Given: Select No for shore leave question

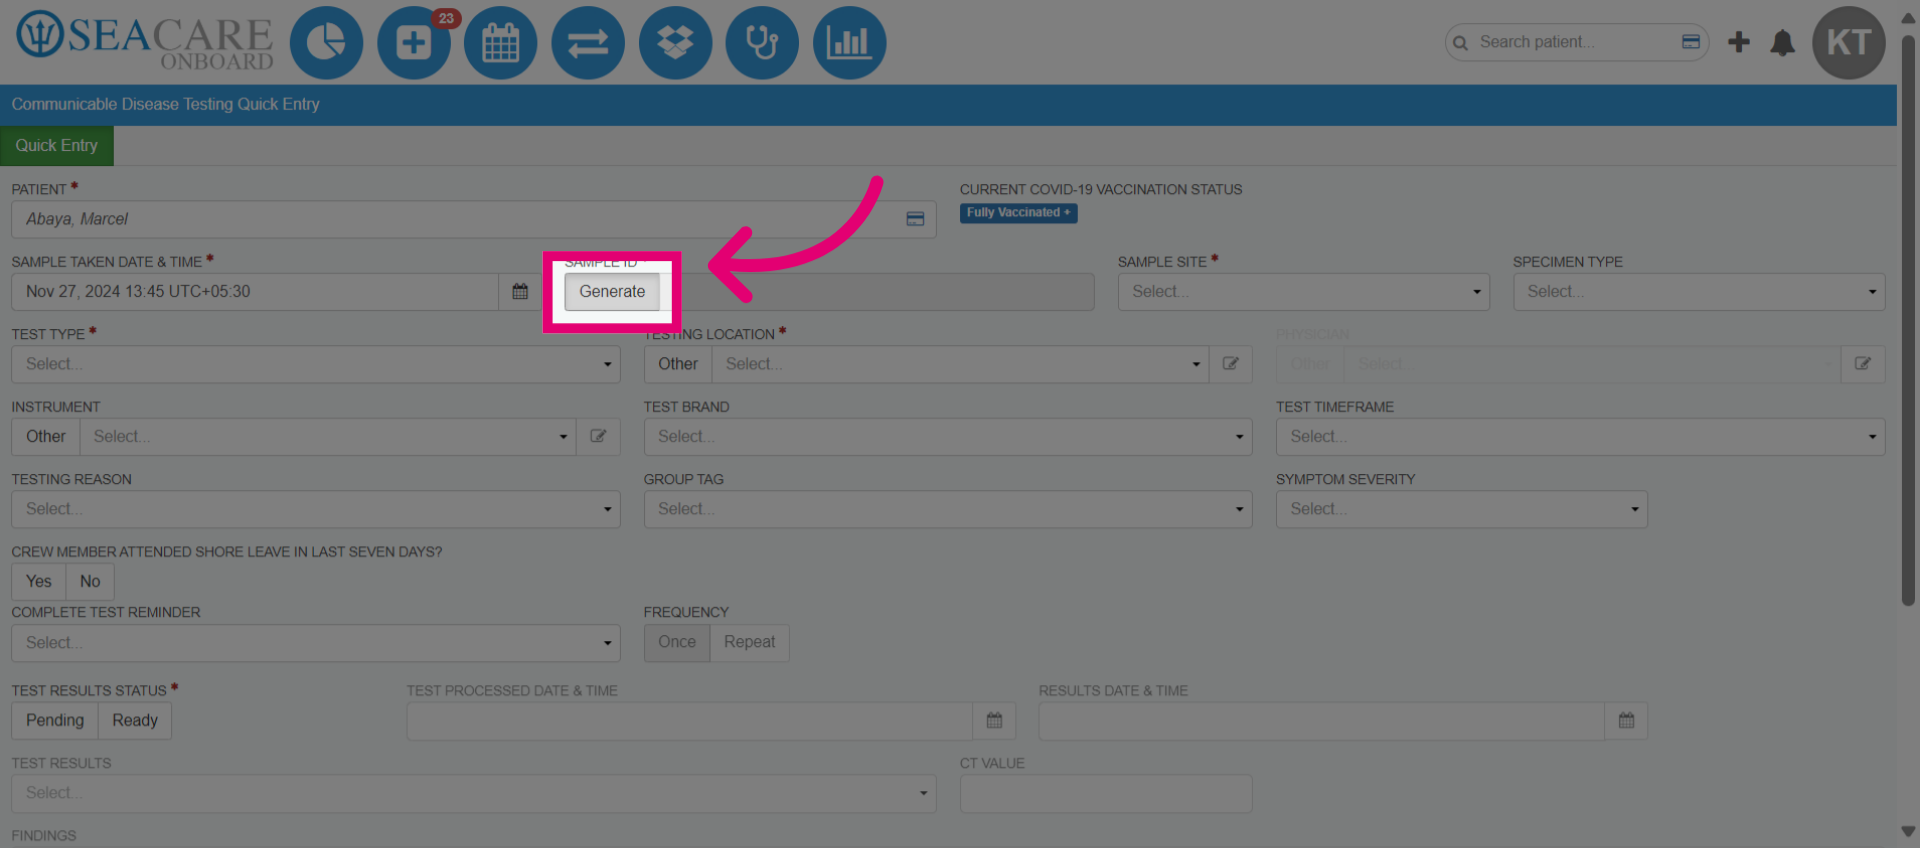Looking at the screenshot, I should coord(90,582).
